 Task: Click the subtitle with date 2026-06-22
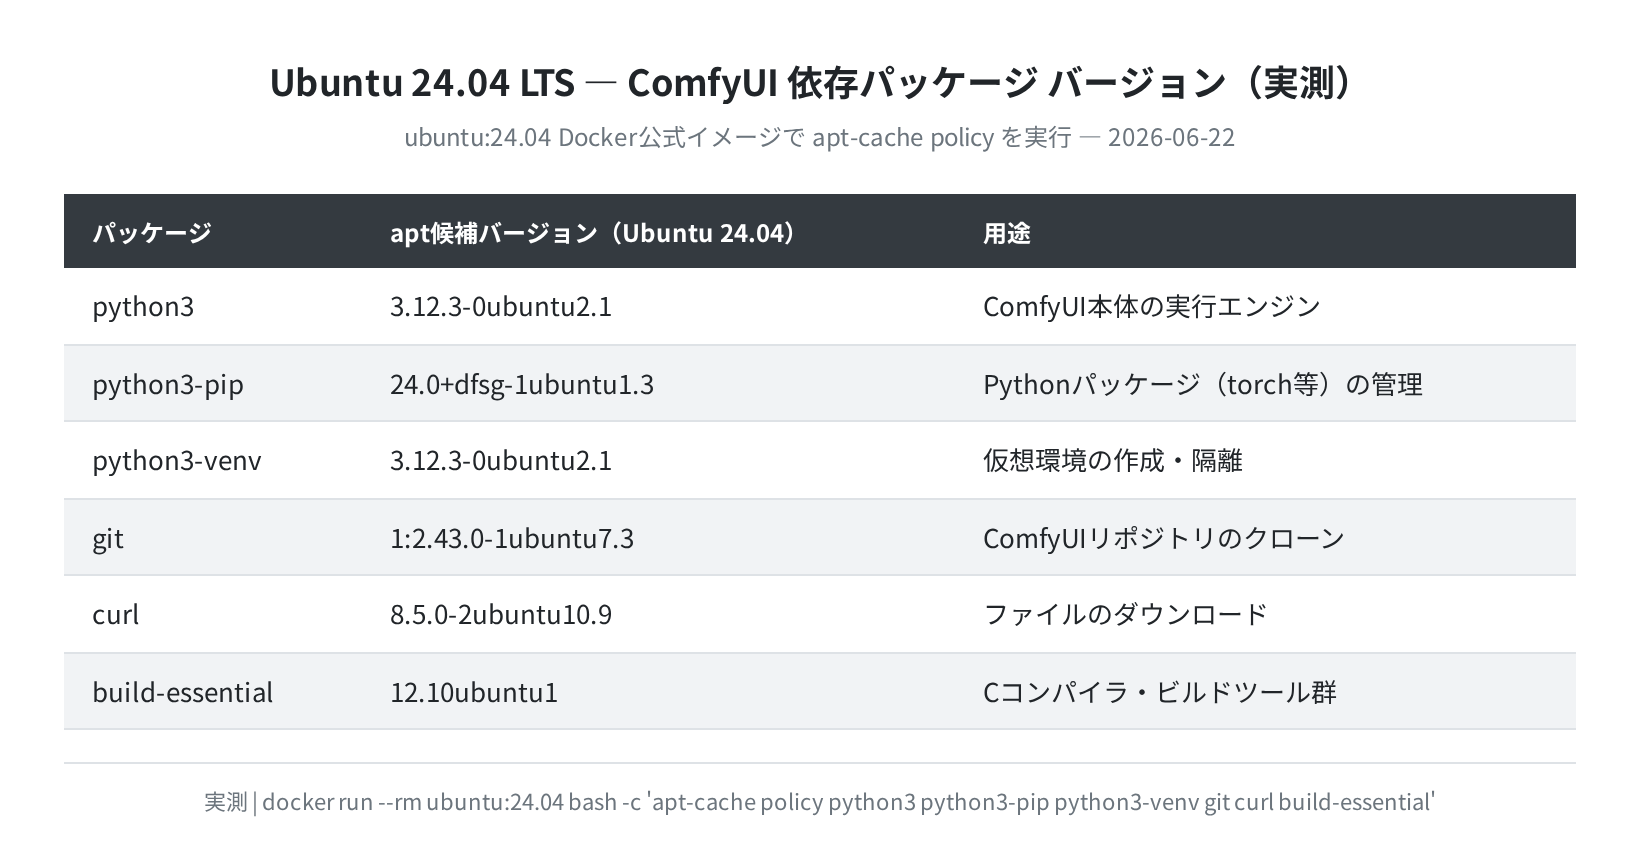[x=819, y=137]
